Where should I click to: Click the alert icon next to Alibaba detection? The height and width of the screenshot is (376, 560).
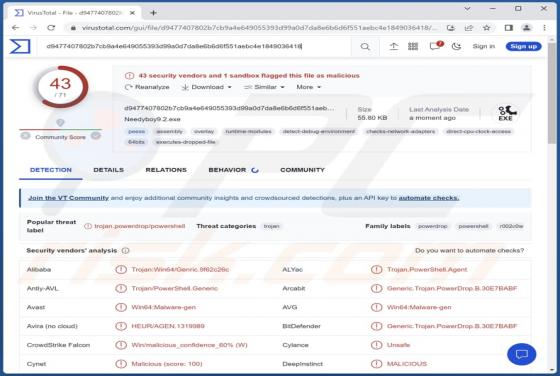121,269
